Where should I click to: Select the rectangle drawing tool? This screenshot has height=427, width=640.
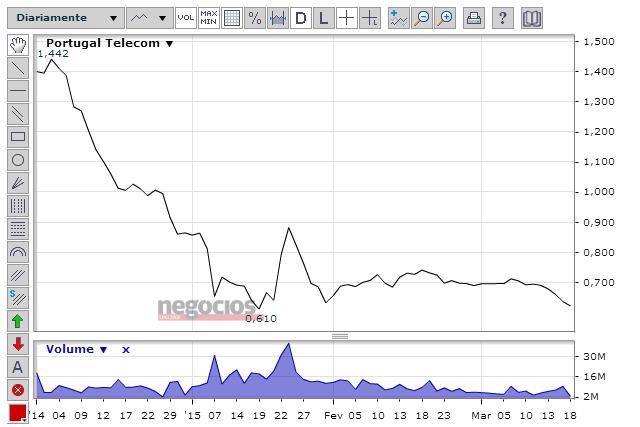point(18,137)
